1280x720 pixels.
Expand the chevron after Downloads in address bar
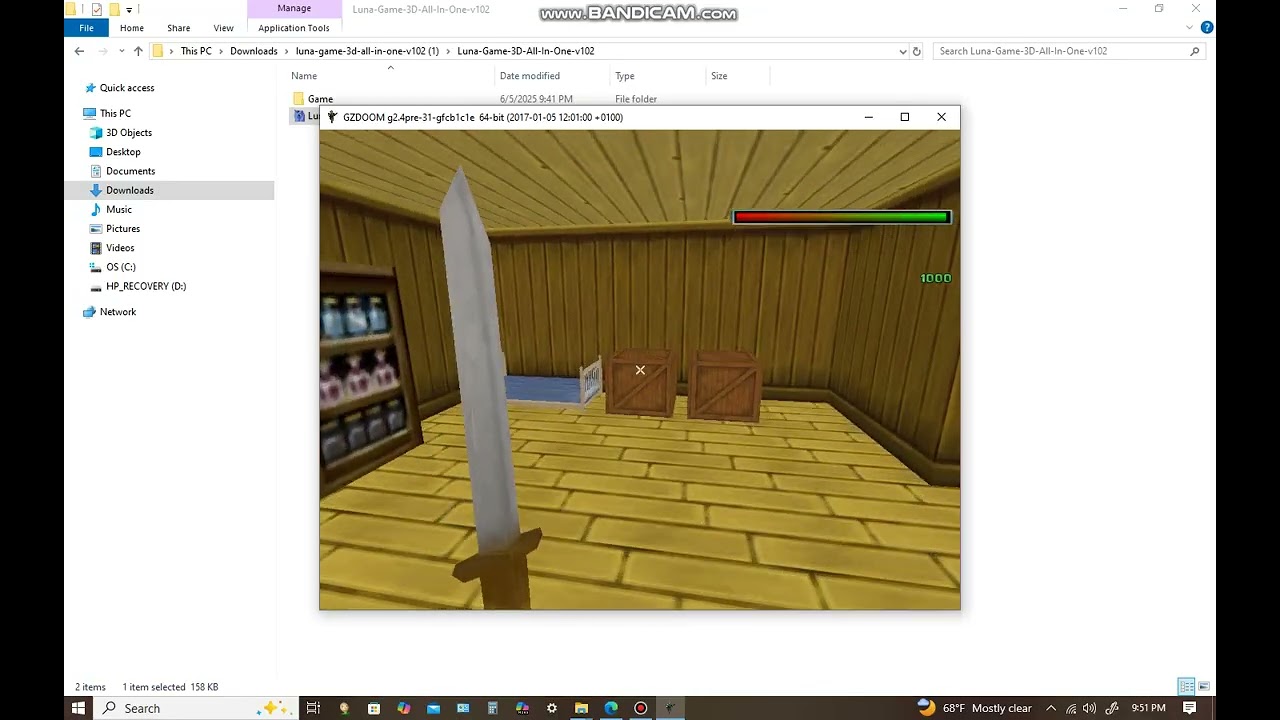287,51
